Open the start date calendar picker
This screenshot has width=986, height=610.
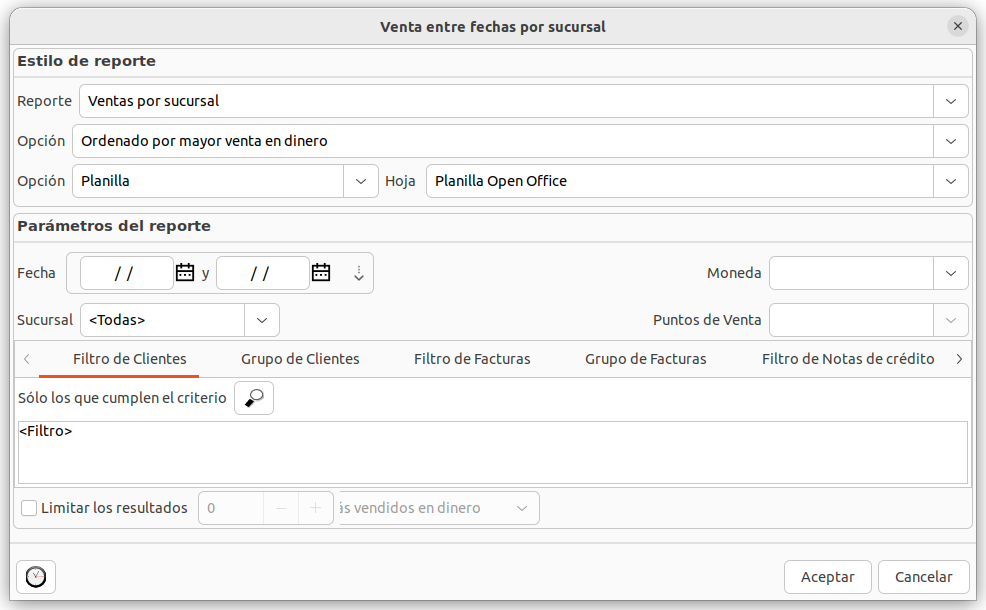[x=185, y=272]
